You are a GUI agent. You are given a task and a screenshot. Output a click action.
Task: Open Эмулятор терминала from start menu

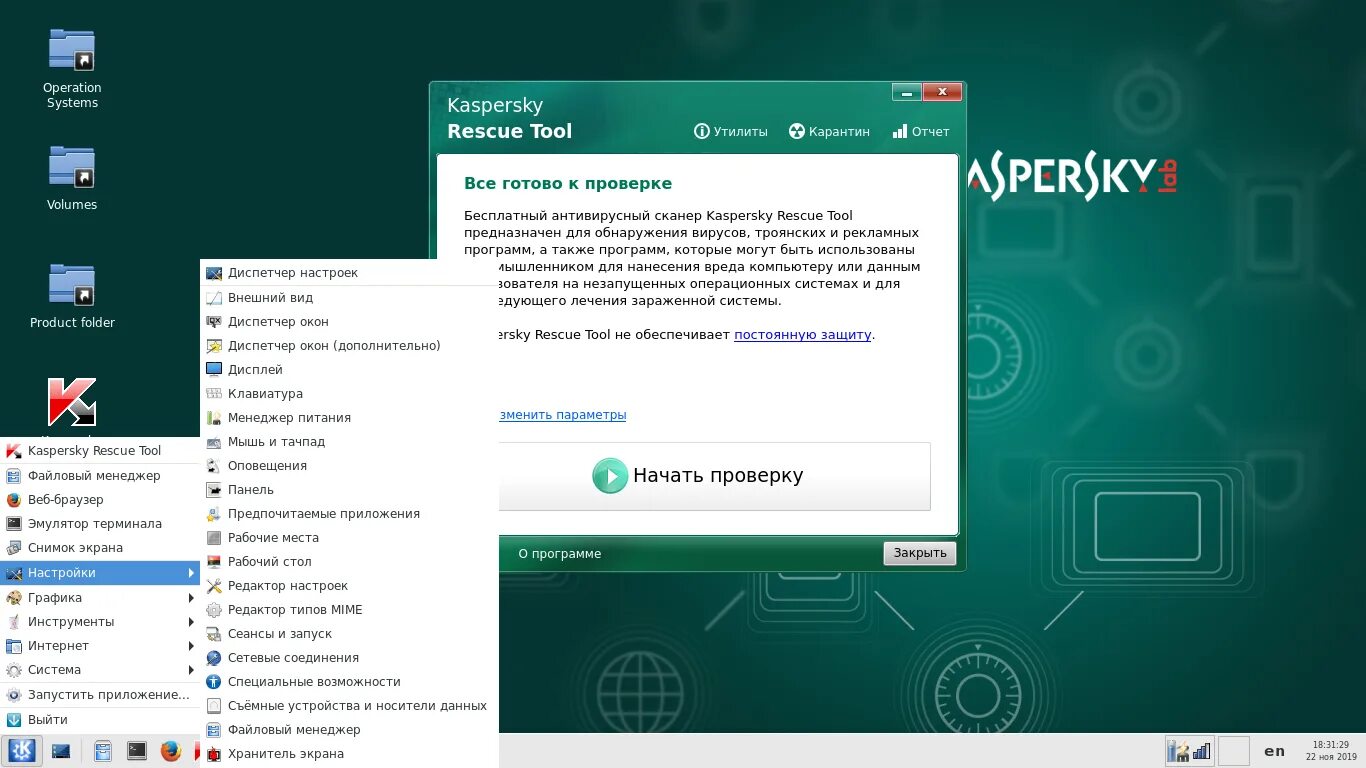[x=100, y=524]
